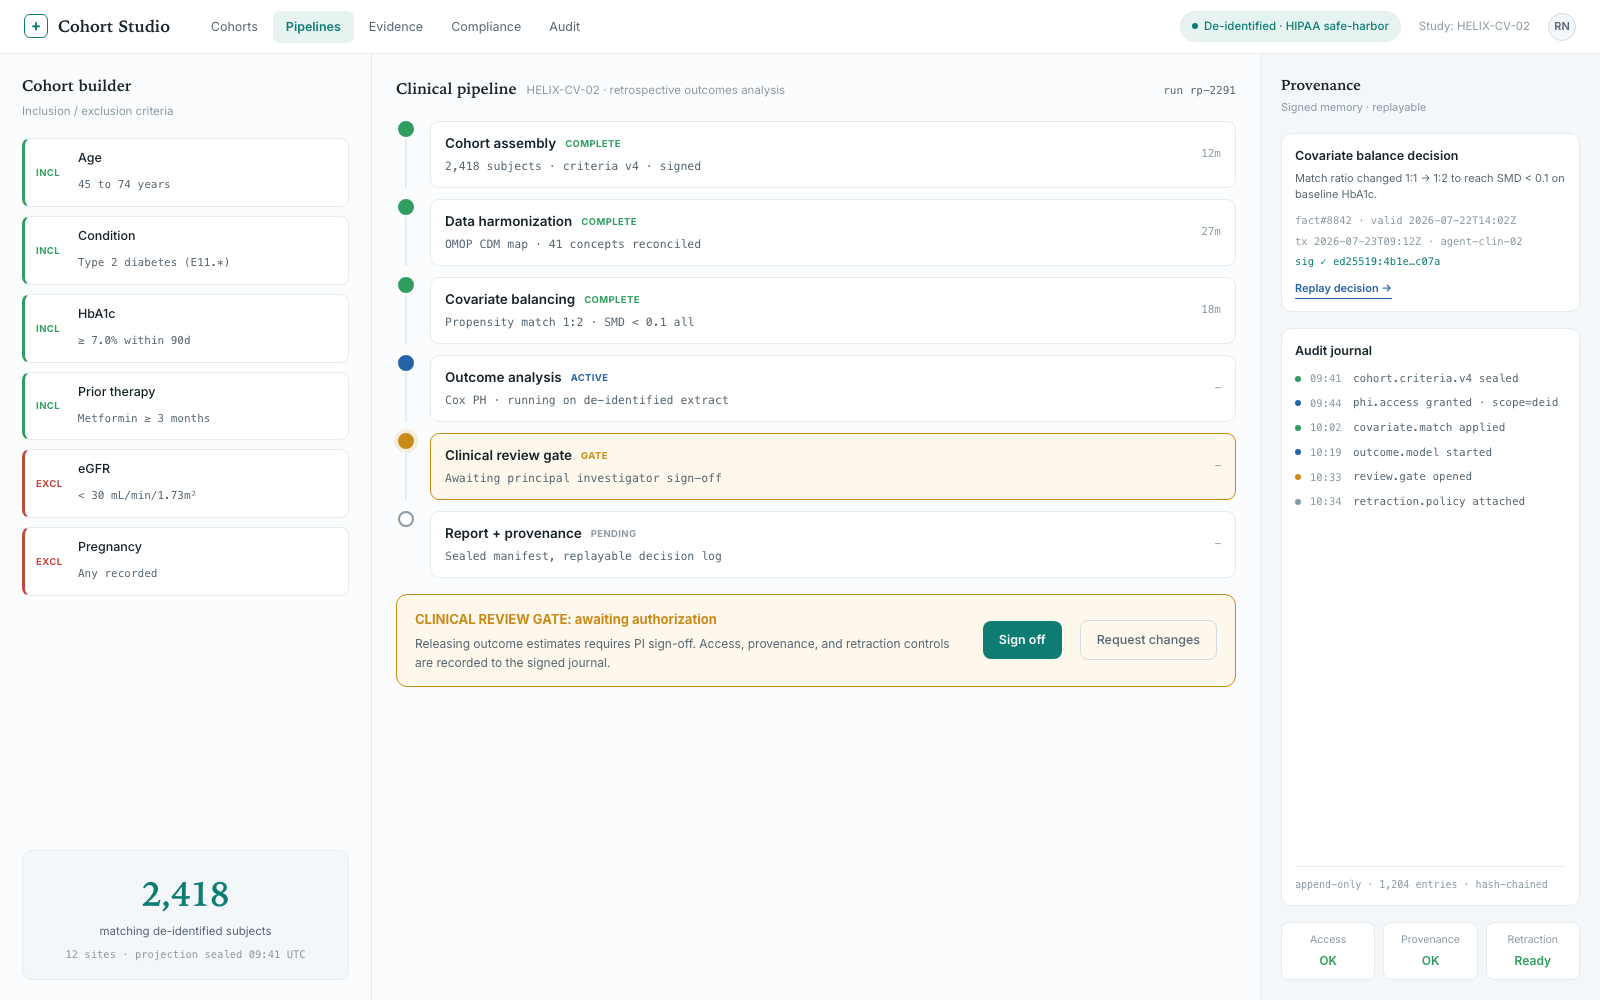Follow the Replay decision link
The height and width of the screenshot is (1000, 1600).
tap(1343, 288)
